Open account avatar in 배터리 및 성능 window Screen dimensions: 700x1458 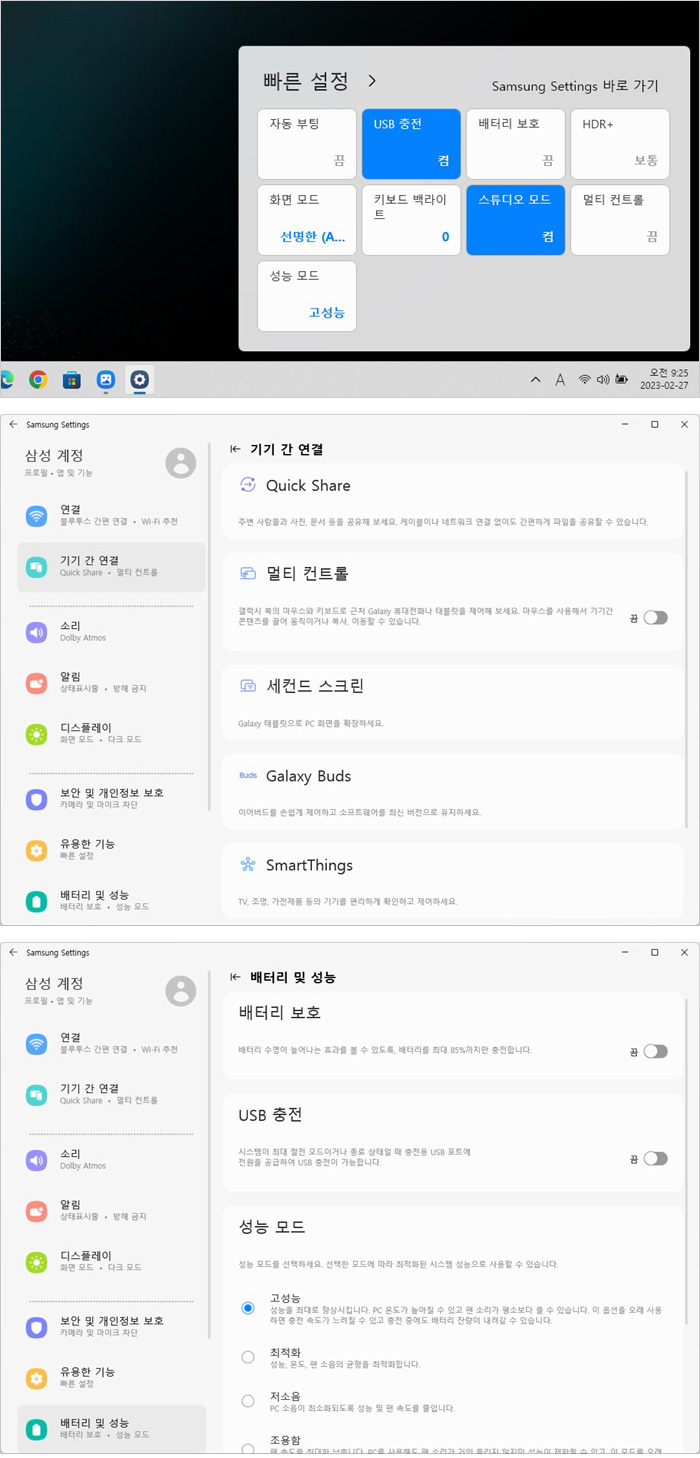[x=181, y=990]
